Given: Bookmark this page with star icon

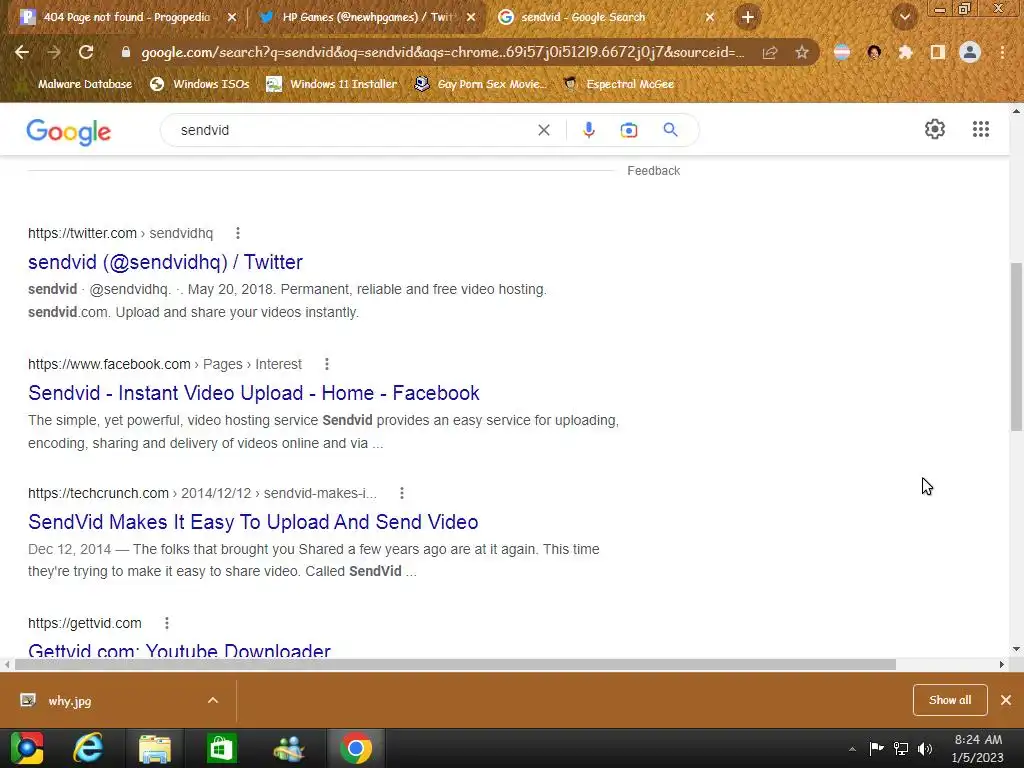Looking at the screenshot, I should (802, 52).
